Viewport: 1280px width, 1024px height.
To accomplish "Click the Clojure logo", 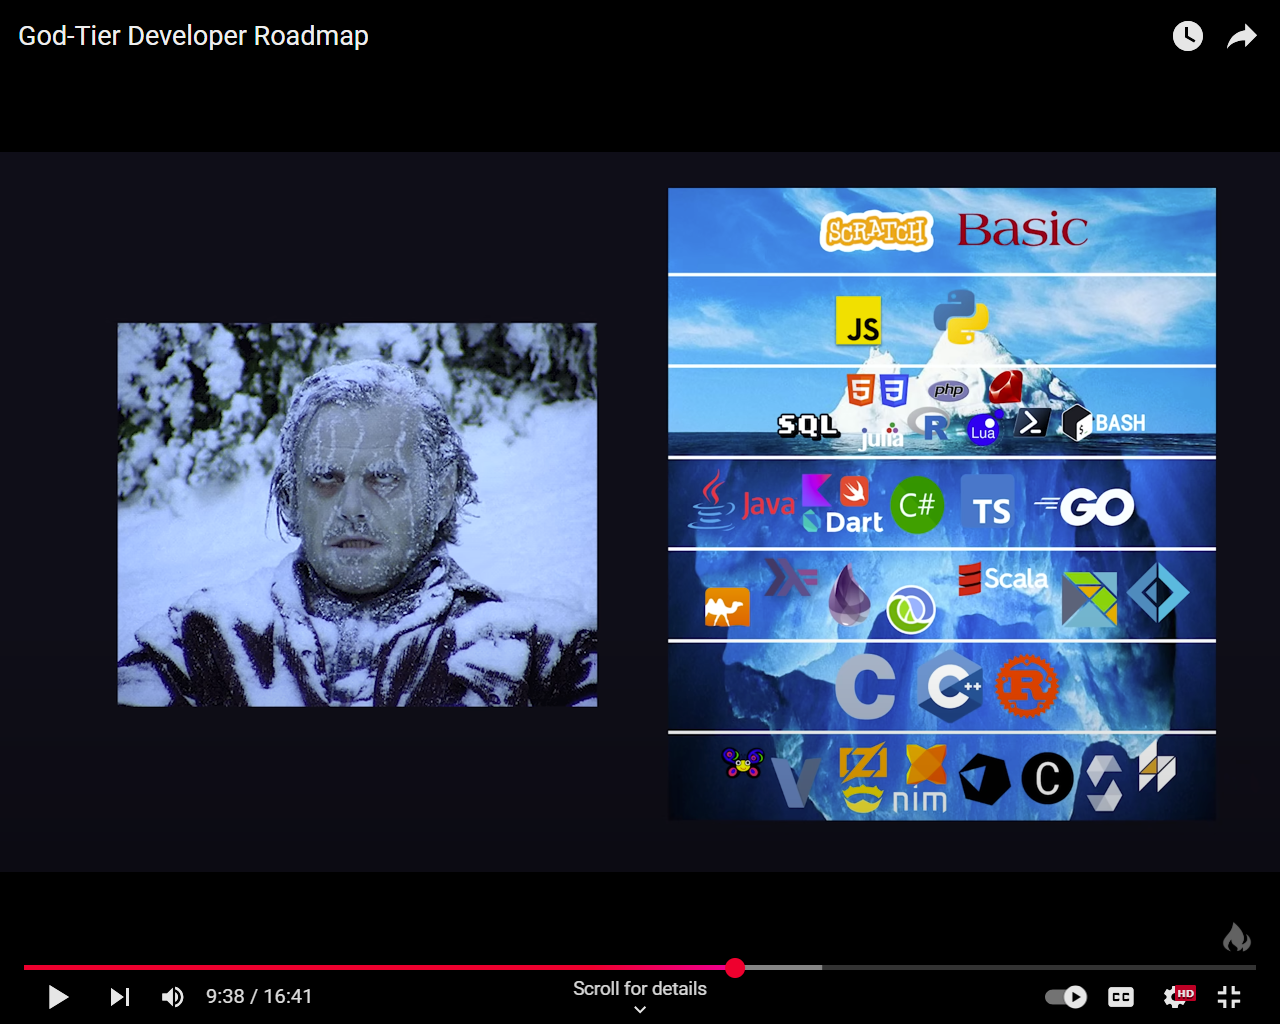I will 911,609.
